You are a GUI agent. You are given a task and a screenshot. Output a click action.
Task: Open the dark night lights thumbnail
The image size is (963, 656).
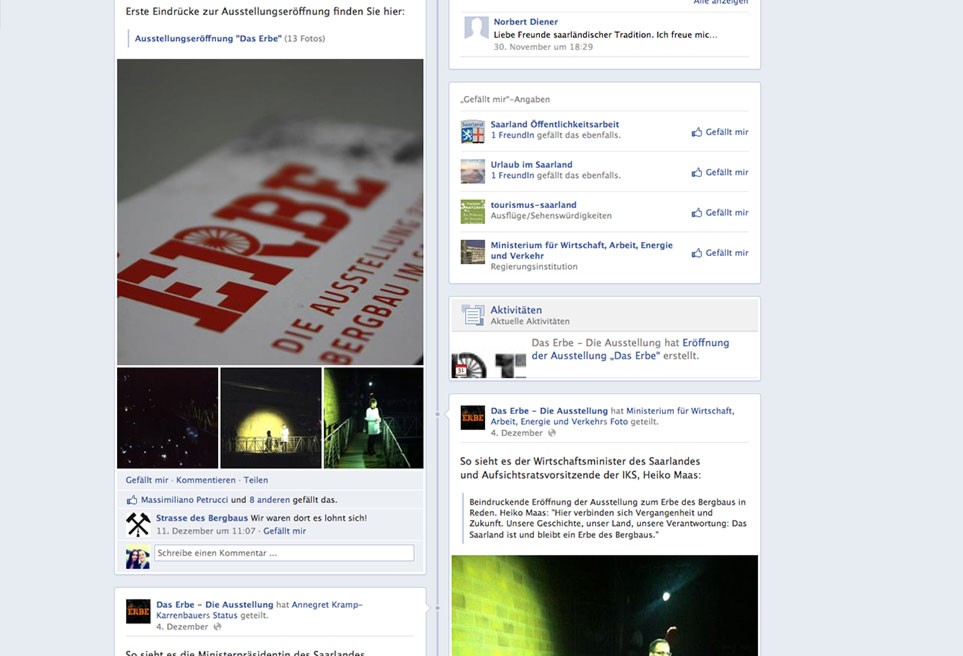point(168,418)
